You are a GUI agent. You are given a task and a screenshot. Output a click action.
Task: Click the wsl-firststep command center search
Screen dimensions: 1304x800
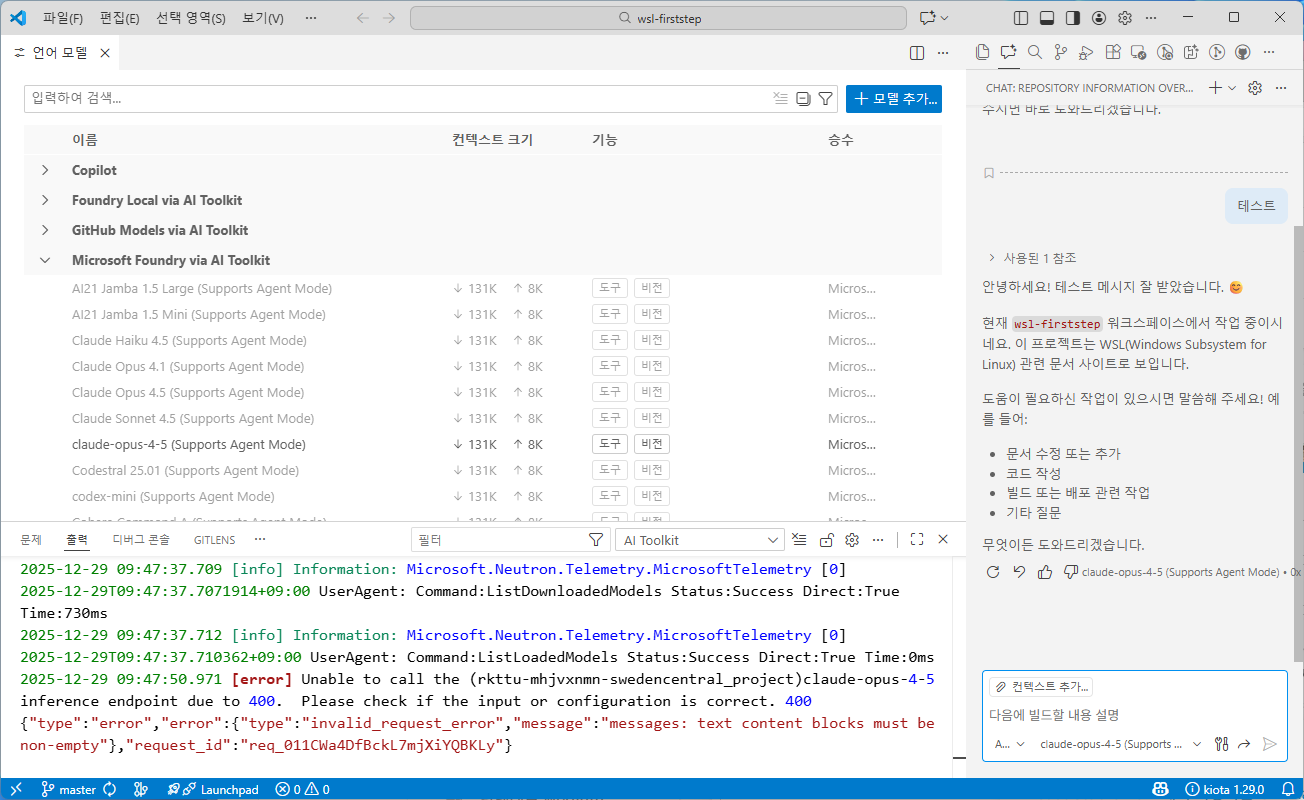(x=658, y=18)
